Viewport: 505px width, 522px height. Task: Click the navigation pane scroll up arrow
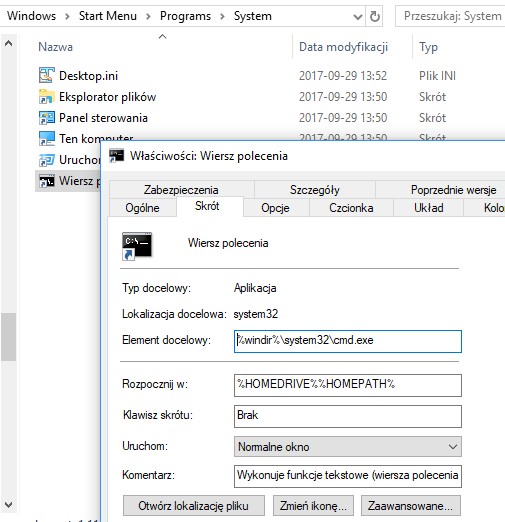click(x=8, y=43)
